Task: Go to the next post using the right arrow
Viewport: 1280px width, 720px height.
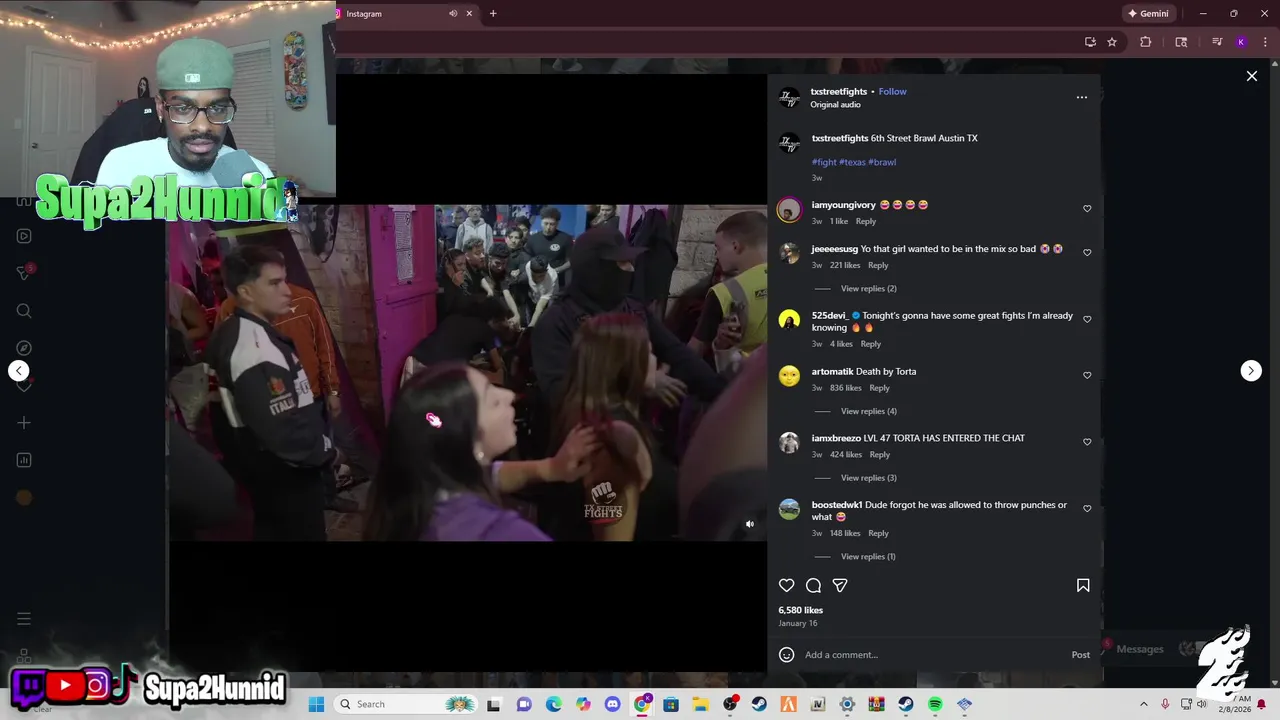Action: pos(1251,371)
